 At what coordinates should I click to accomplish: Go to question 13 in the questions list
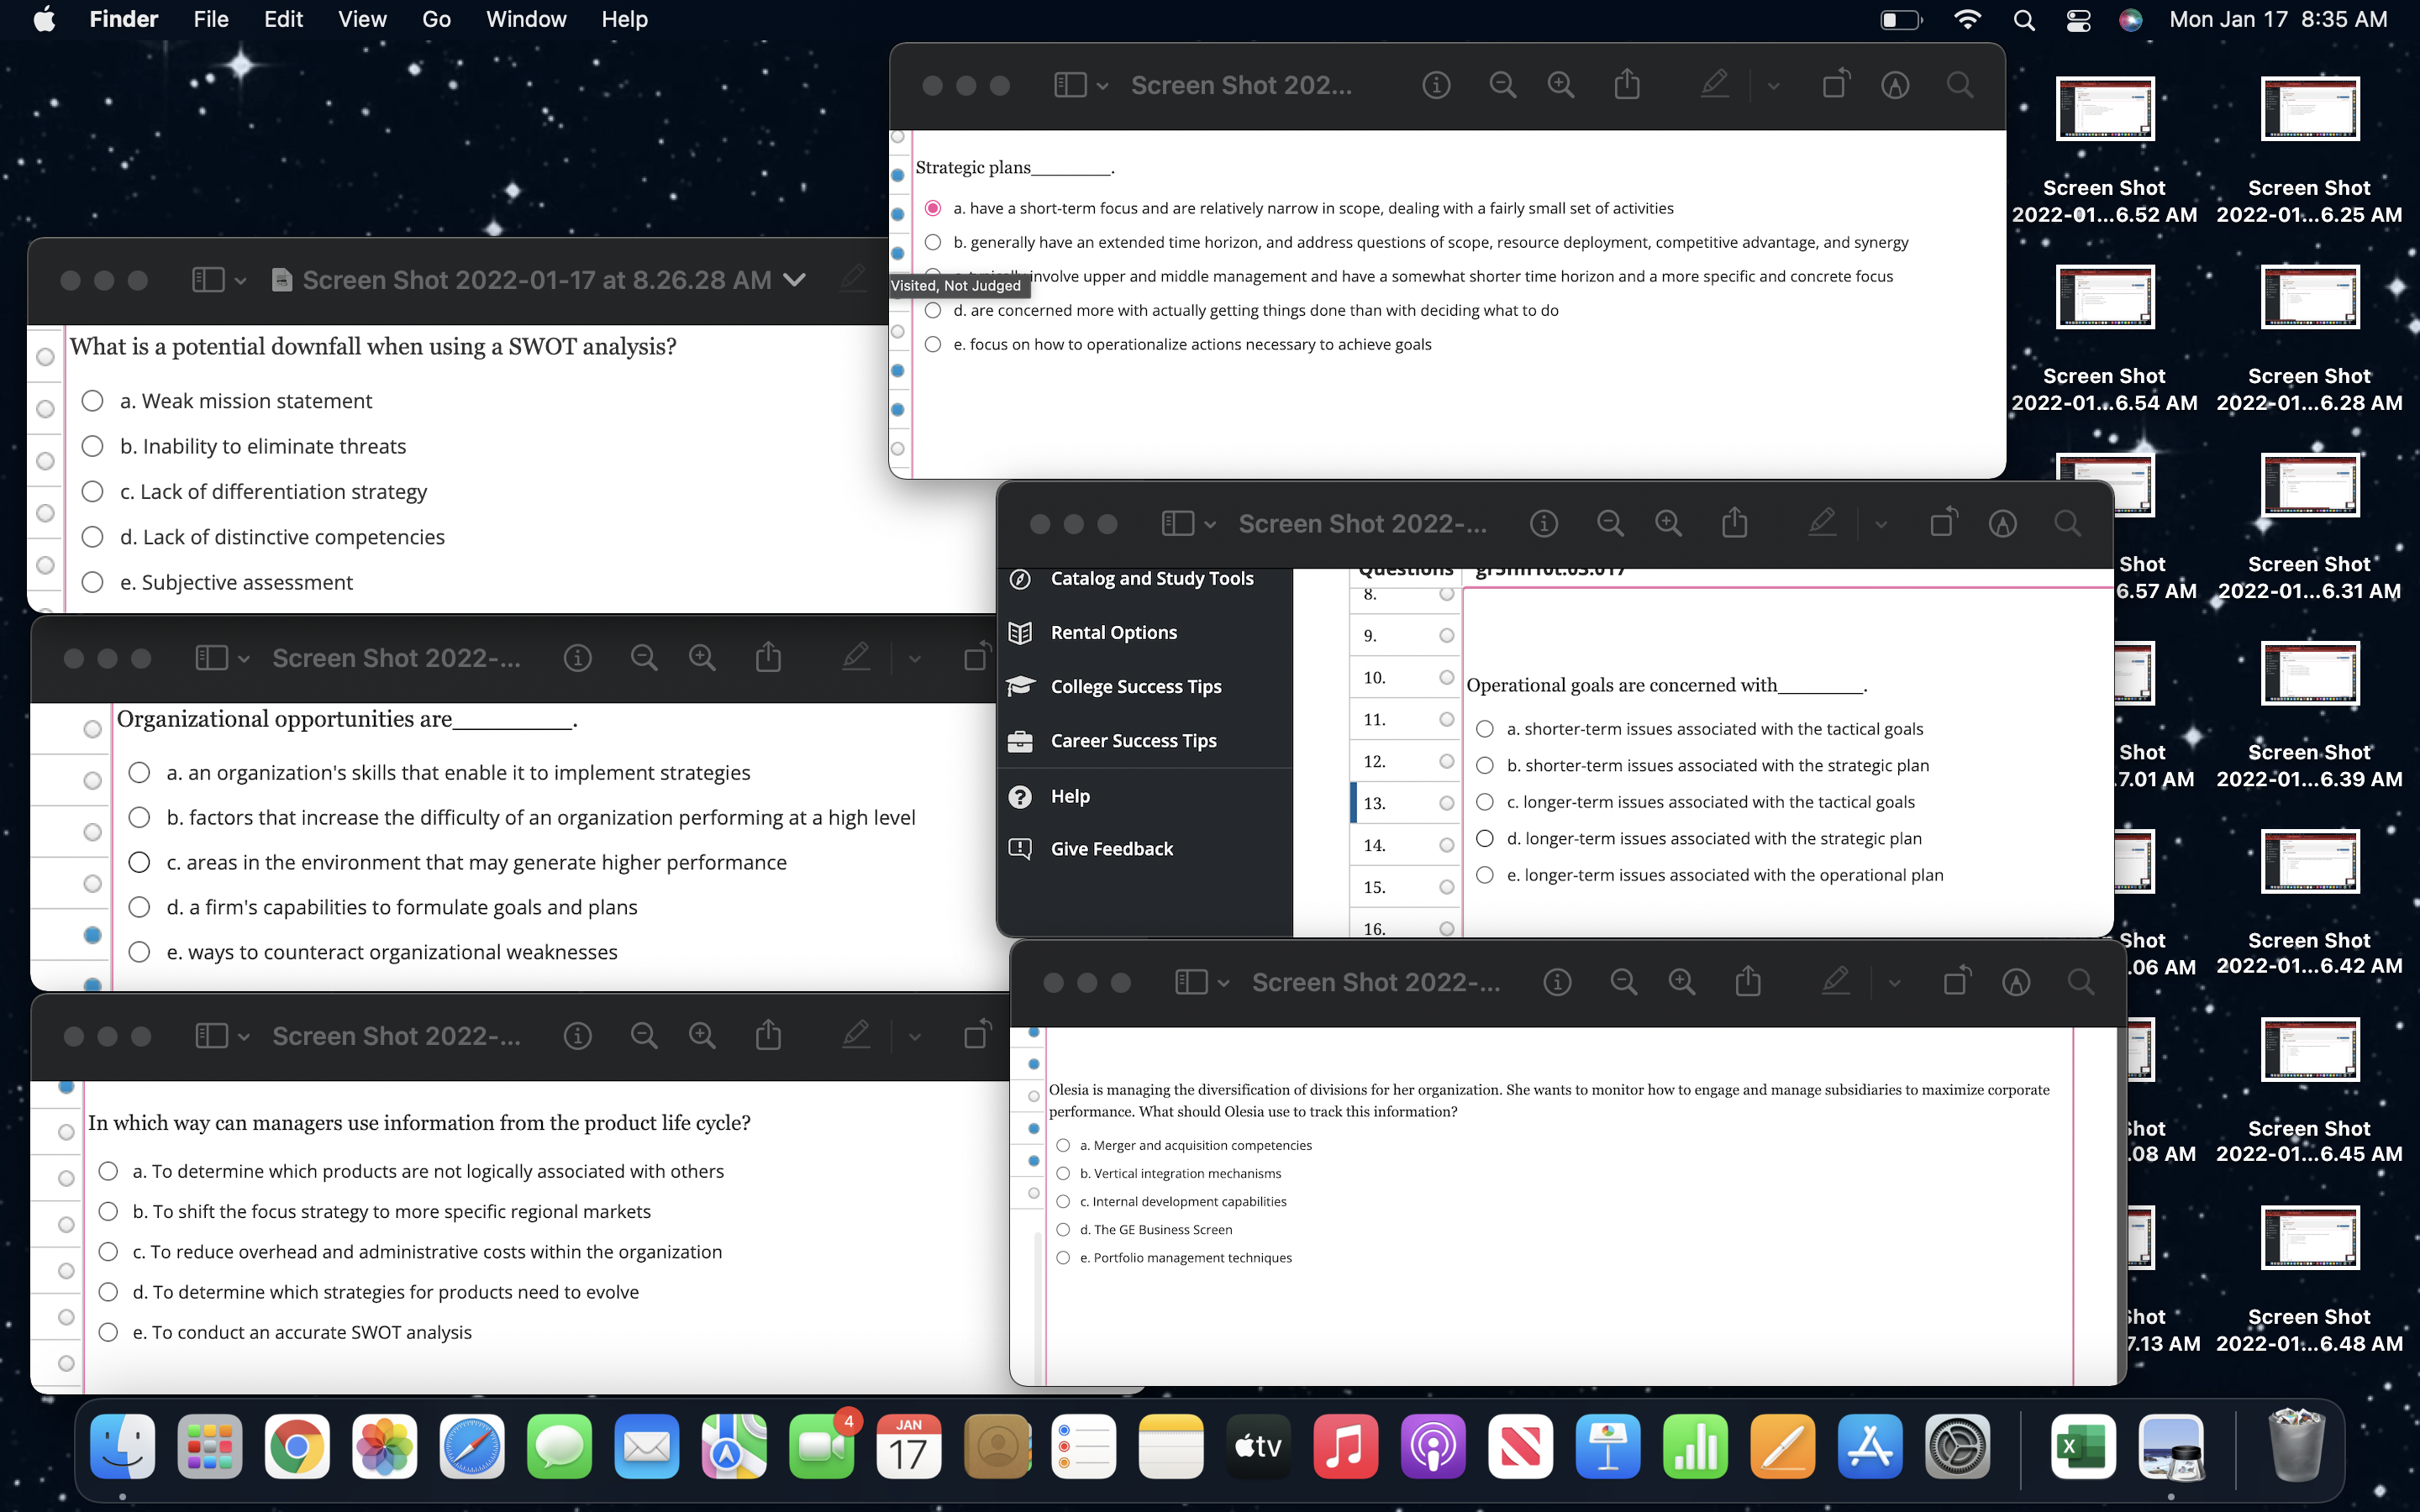(x=1405, y=803)
